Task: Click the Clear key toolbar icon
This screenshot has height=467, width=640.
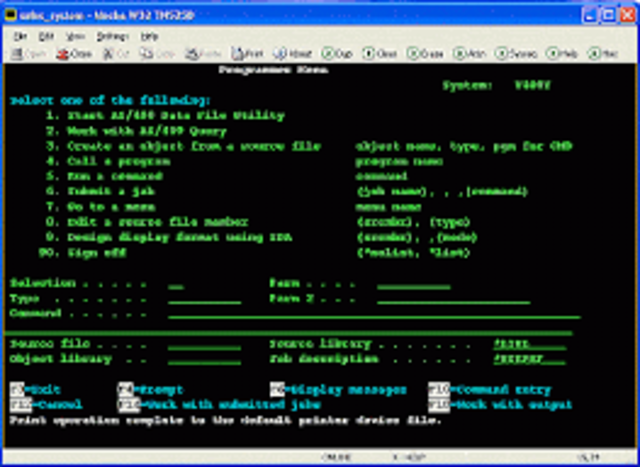Action: (x=380, y=53)
